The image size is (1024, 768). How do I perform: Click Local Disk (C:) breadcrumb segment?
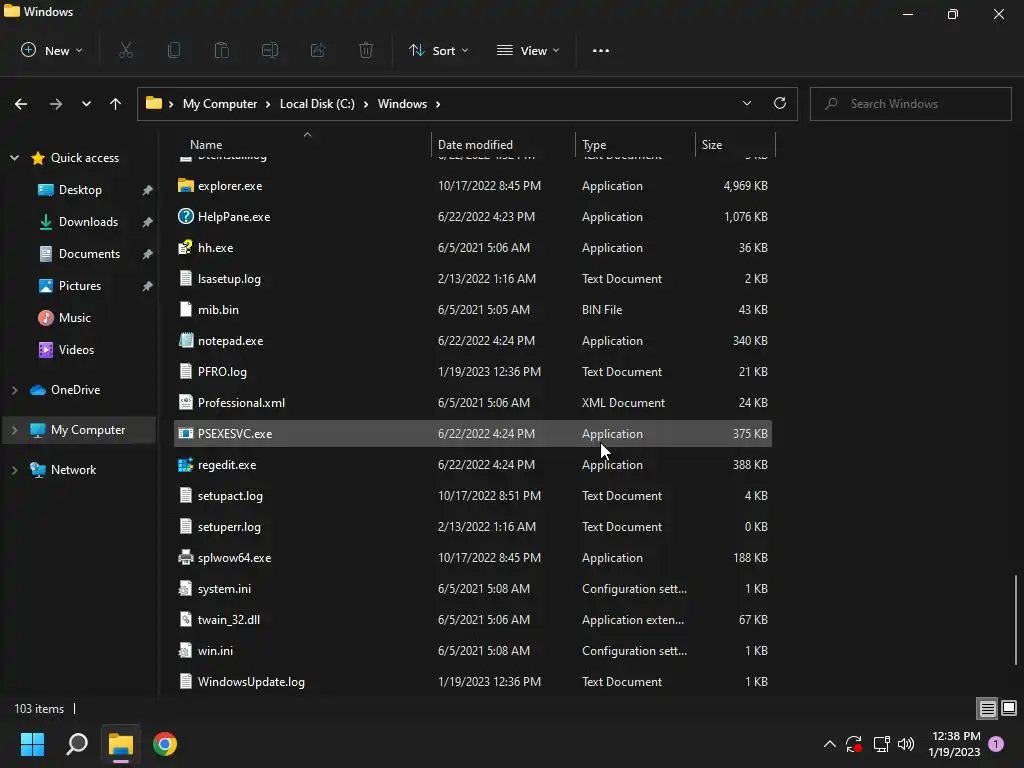(x=317, y=104)
